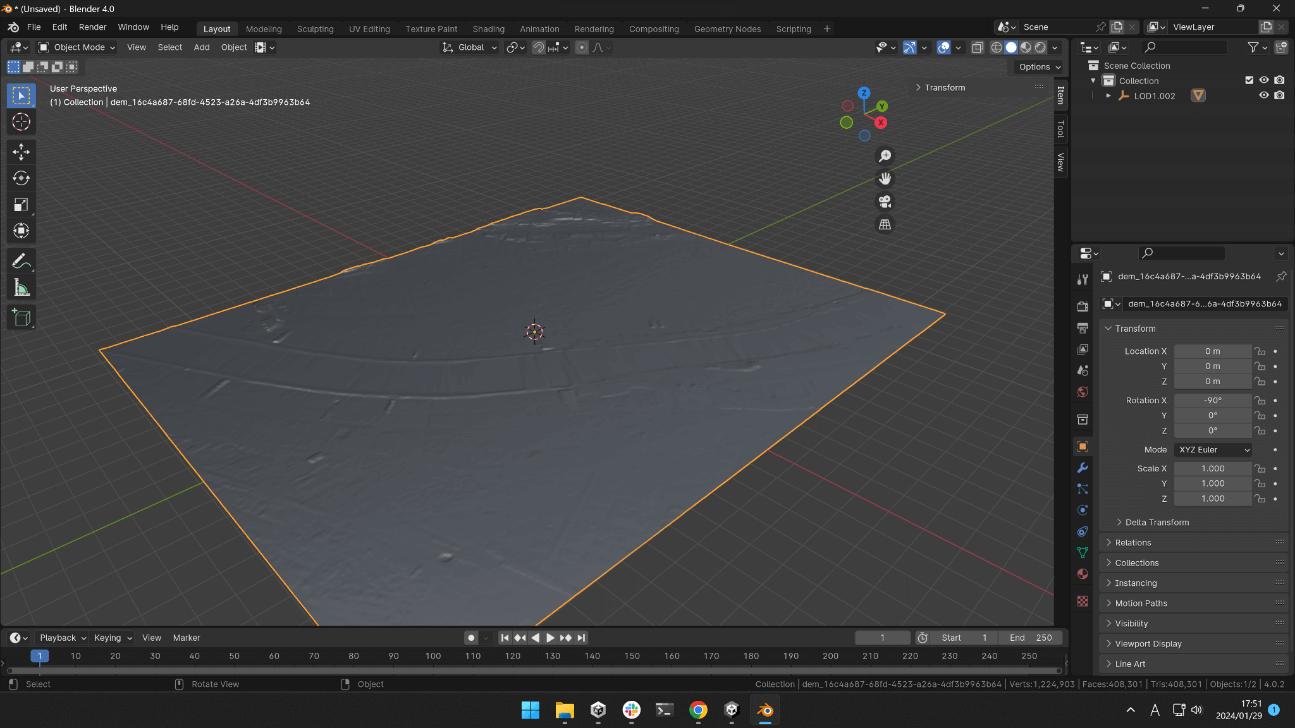Screen dimensions: 1295x728
Task: Switch to solid viewport shading
Action: pos(1011,47)
